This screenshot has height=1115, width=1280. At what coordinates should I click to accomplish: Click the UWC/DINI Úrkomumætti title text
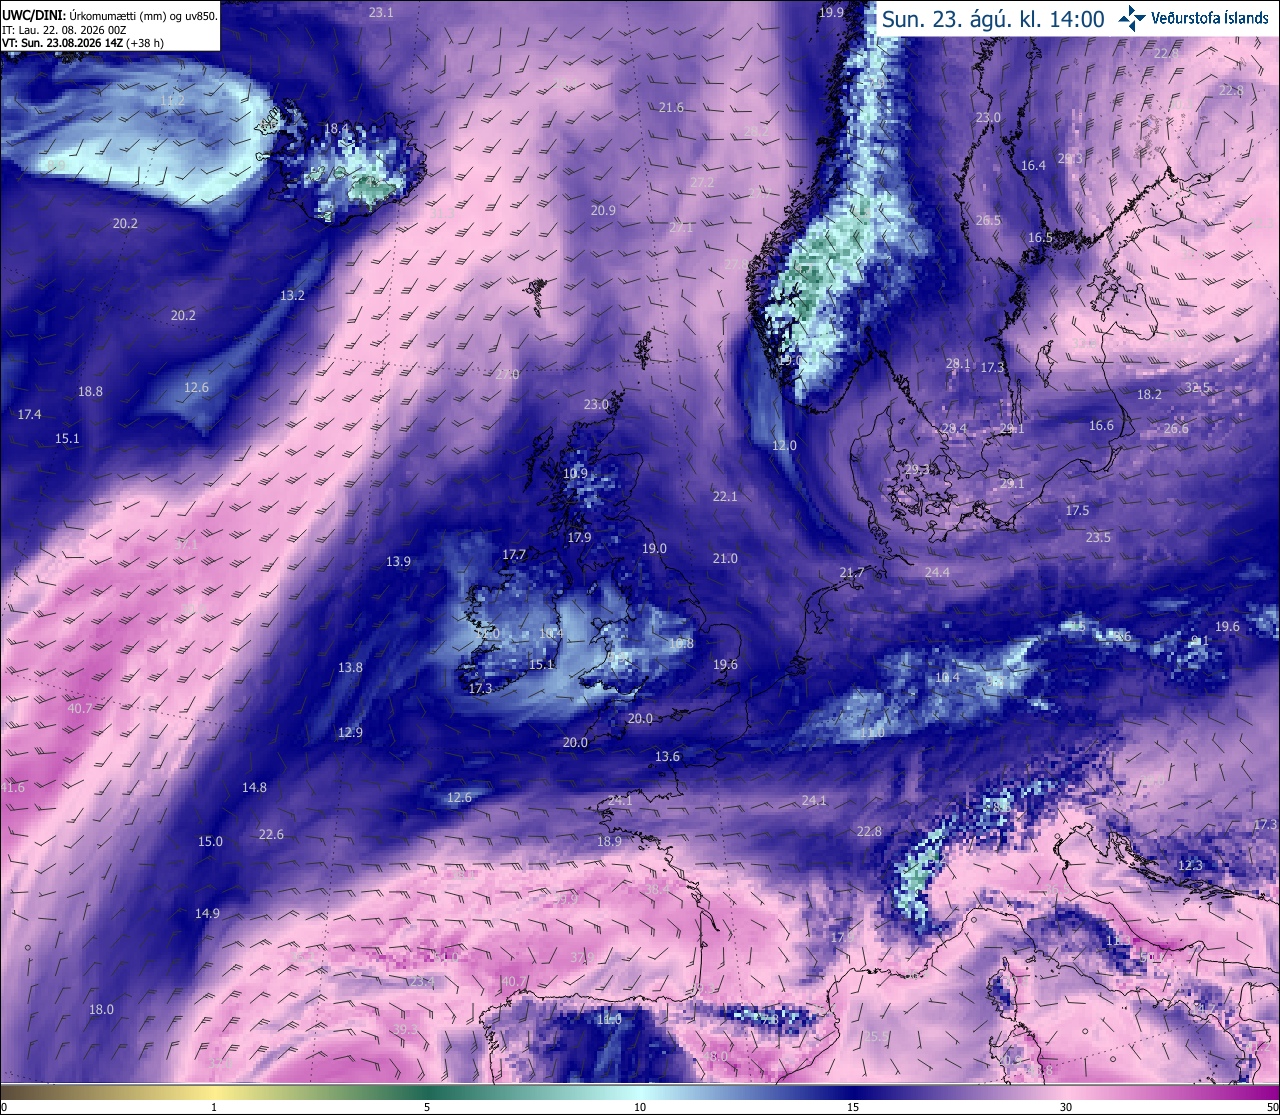[x=110, y=16]
